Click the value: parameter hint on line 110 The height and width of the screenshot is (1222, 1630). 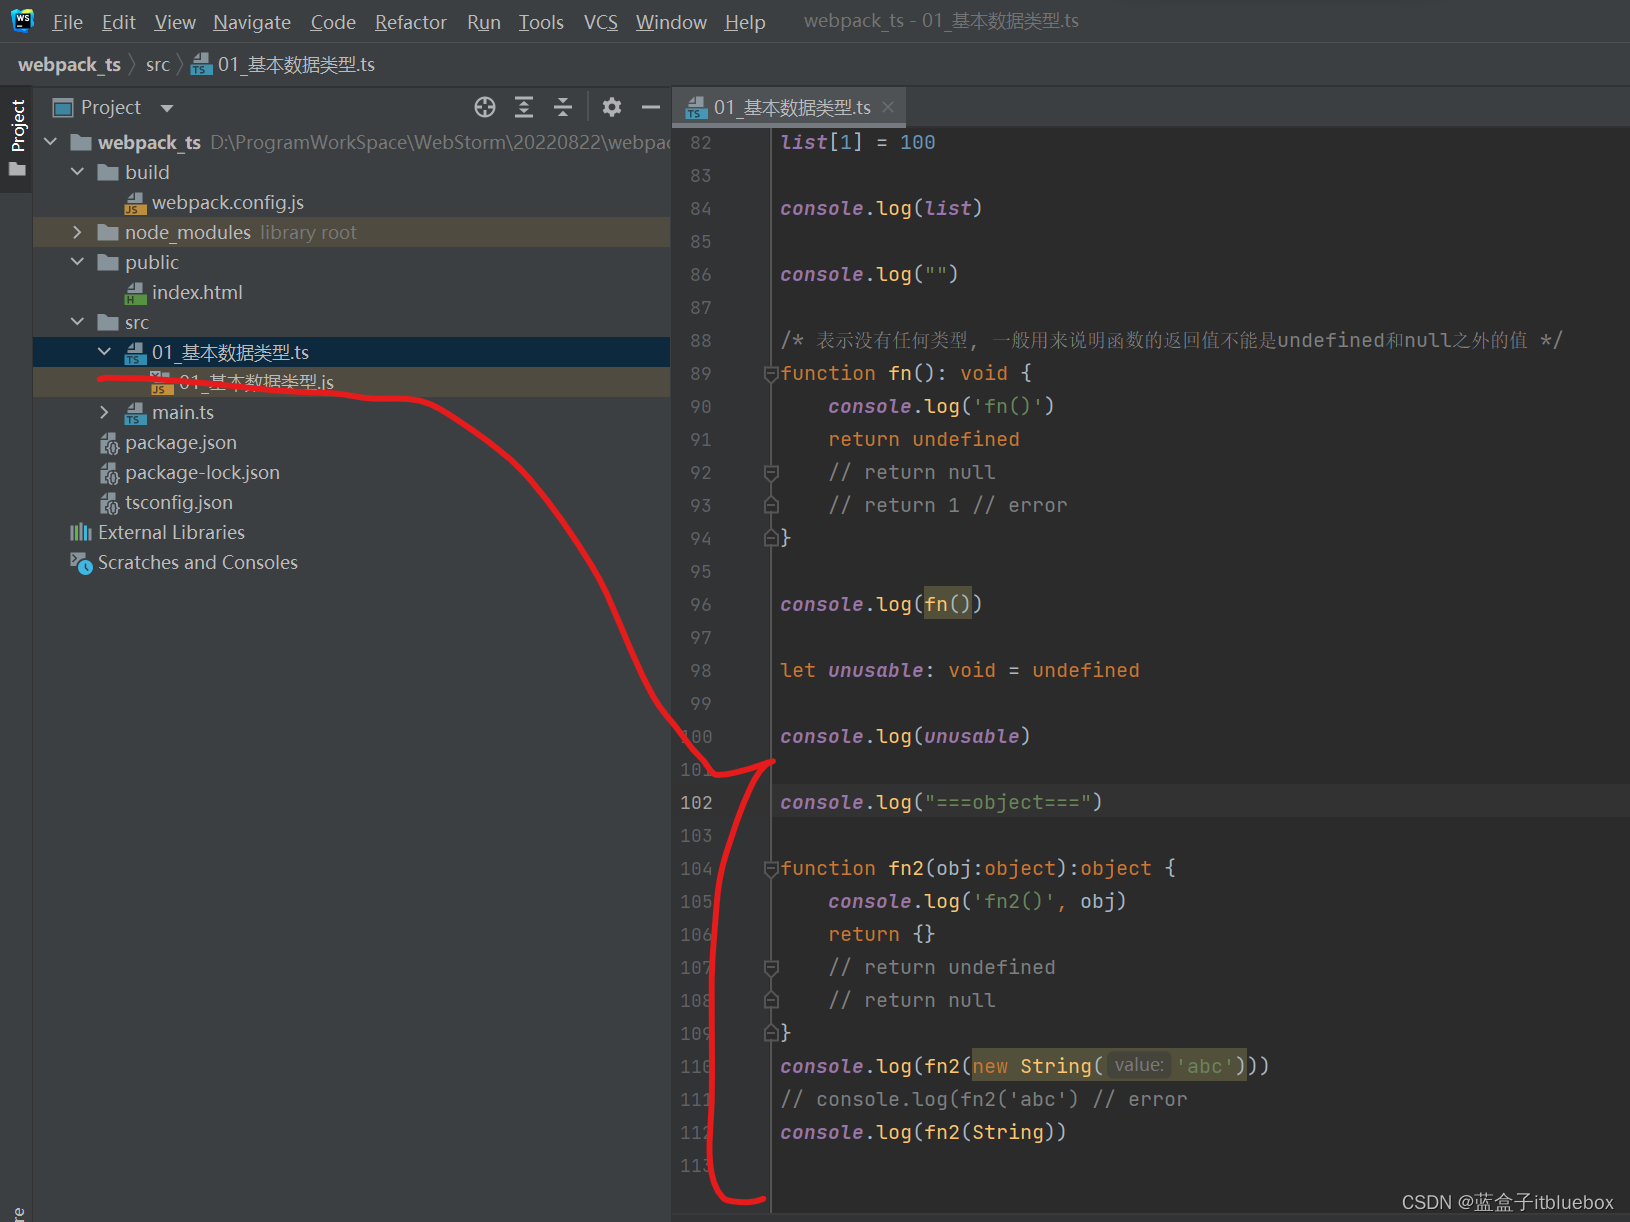1139,1065
